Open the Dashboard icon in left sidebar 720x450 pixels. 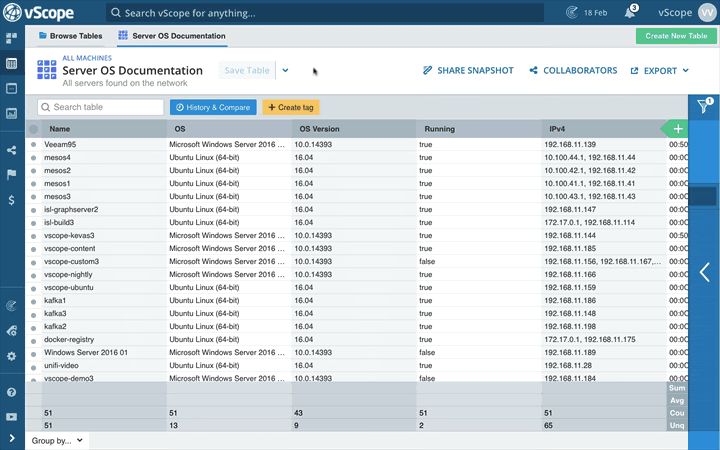pos(11,38)
